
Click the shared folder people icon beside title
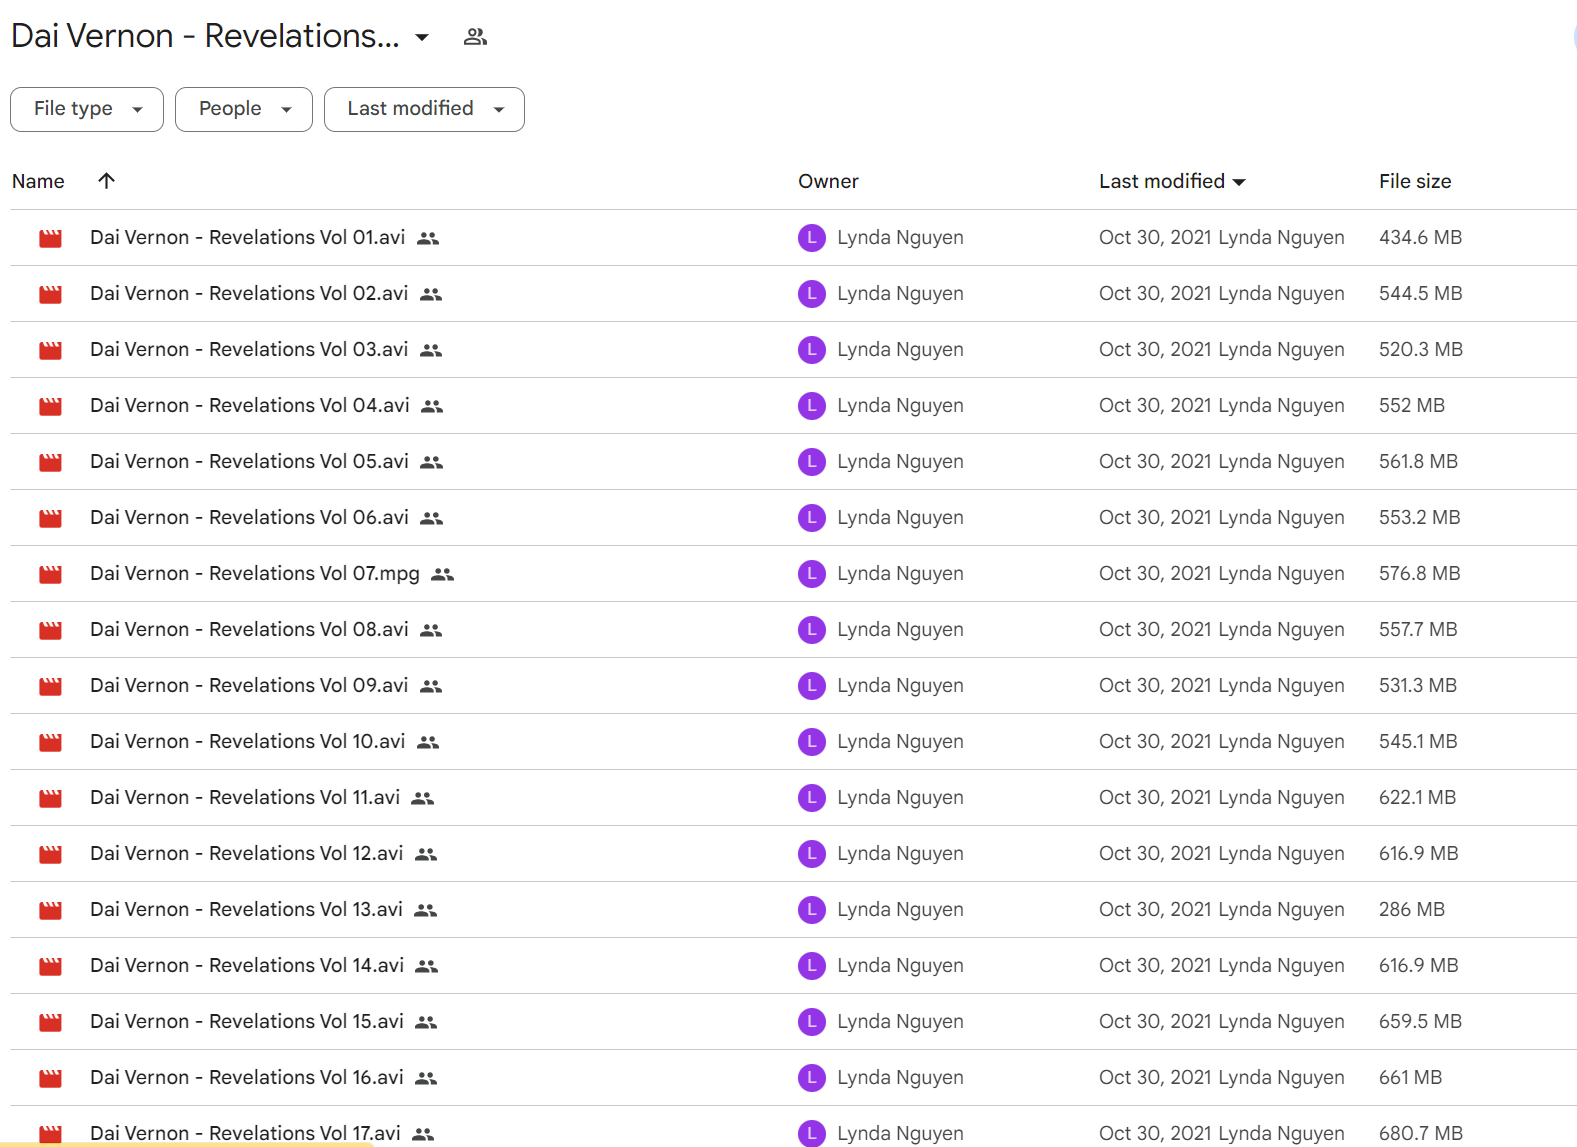point(475,37)
